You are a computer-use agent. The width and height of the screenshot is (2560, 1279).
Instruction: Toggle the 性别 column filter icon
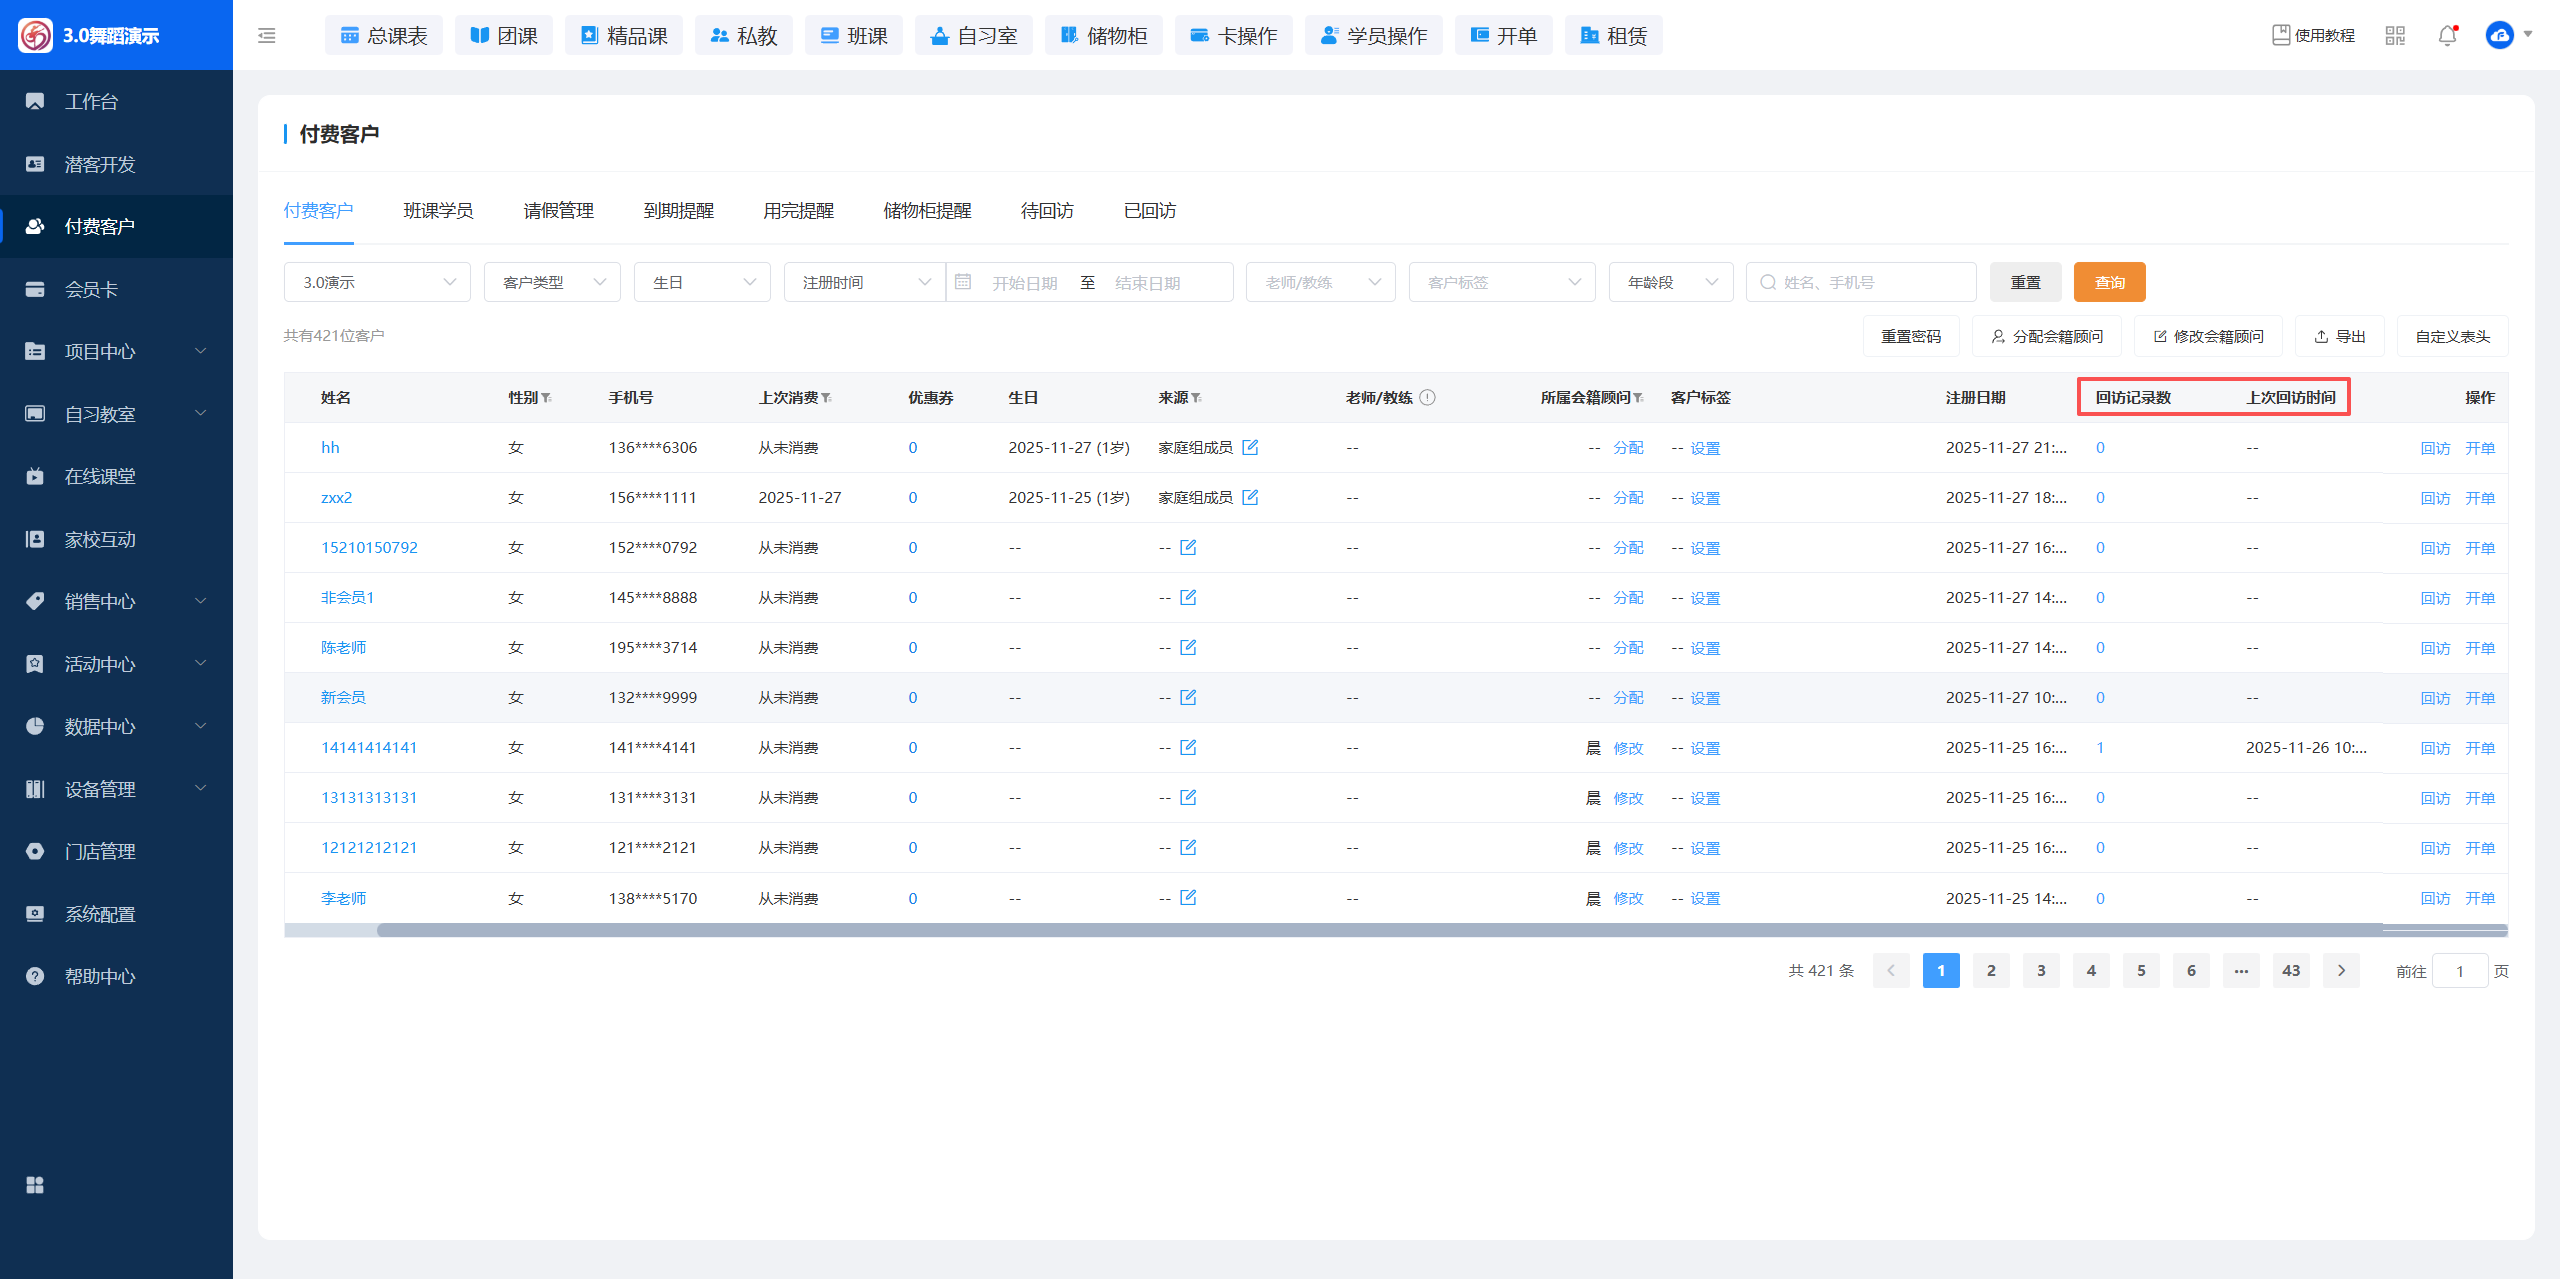pos(547,398)
